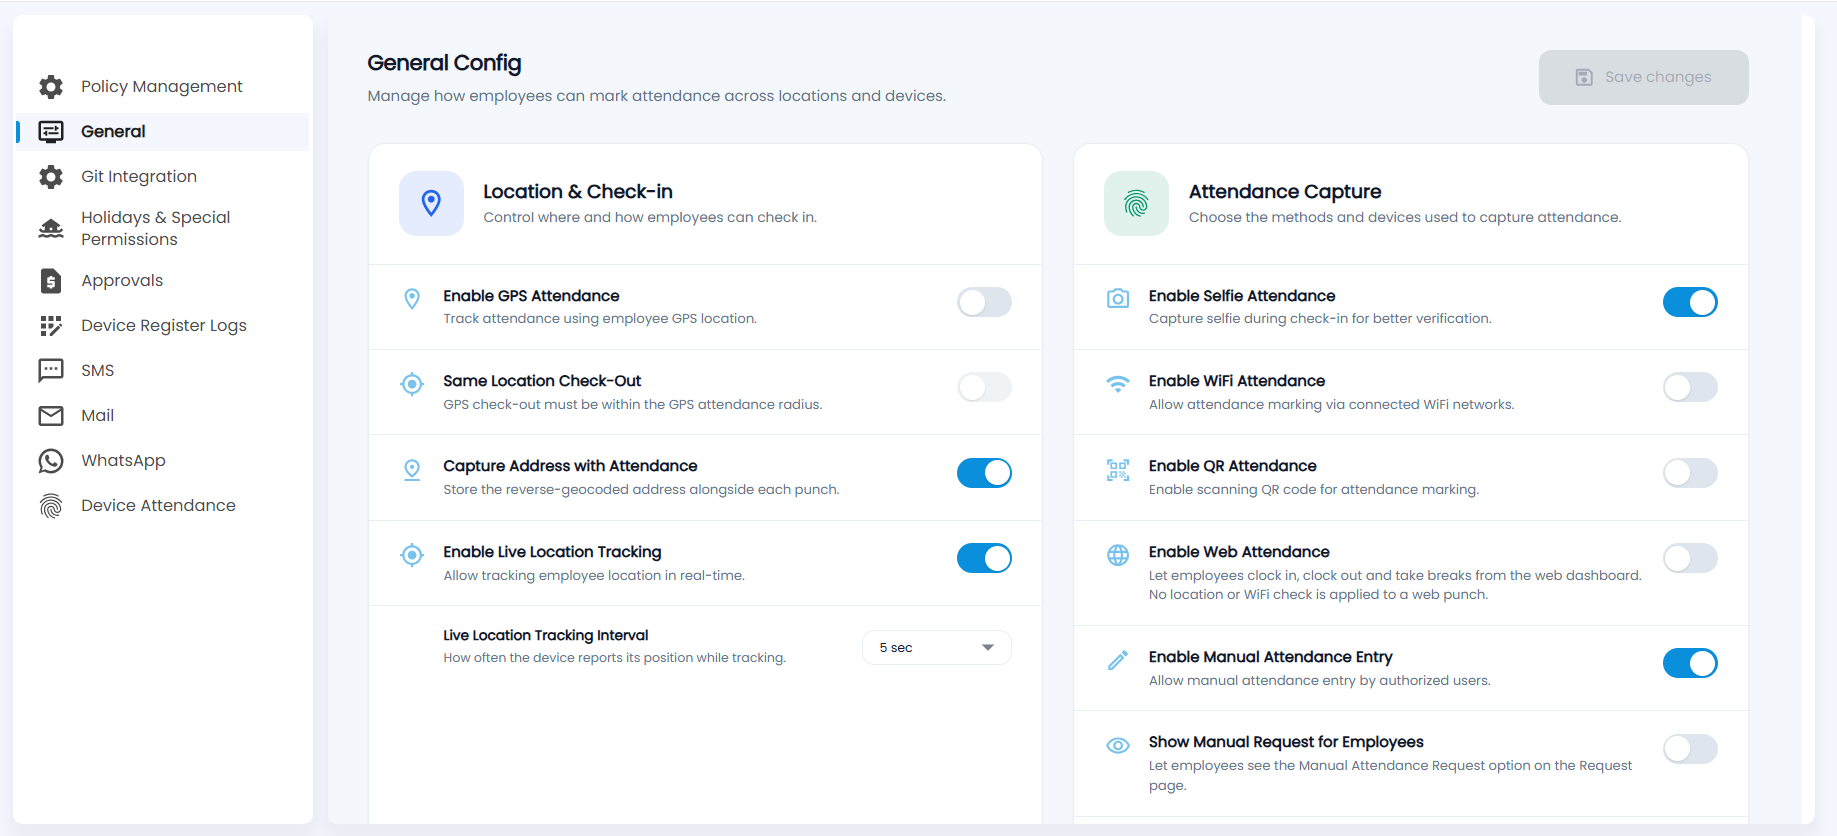Go to Git Integration settings
Image resolution: width=1837 pixels, height=836 pixels.
click(x=162, y=177)
